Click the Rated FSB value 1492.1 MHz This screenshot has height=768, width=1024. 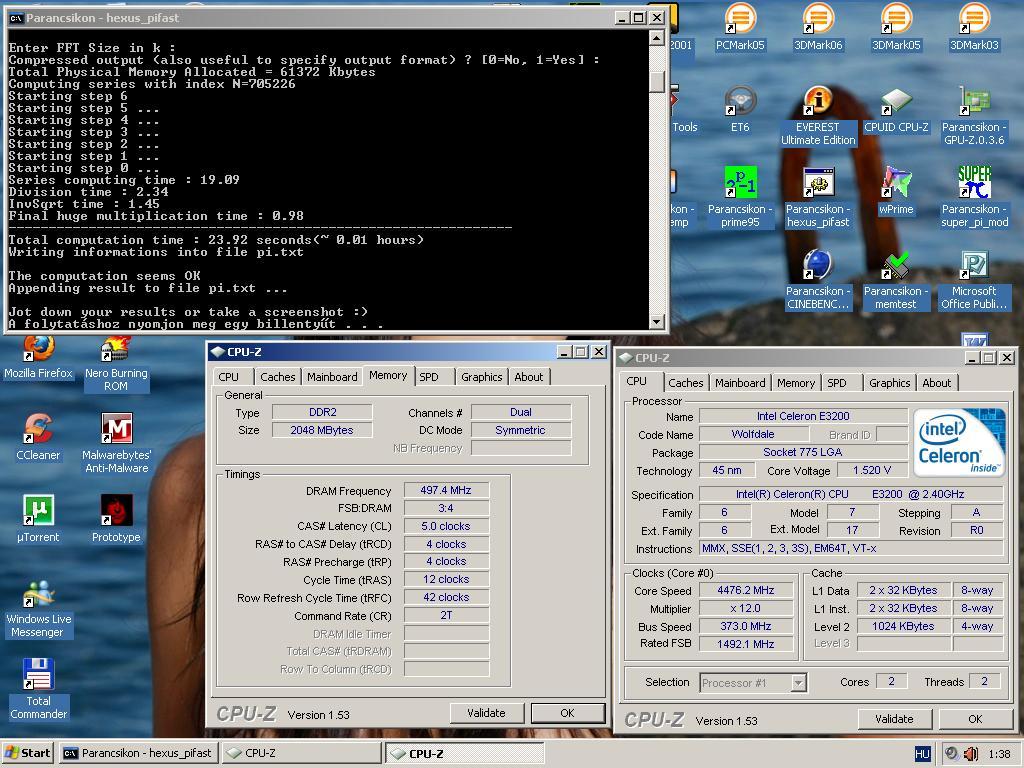coord(746,643)
